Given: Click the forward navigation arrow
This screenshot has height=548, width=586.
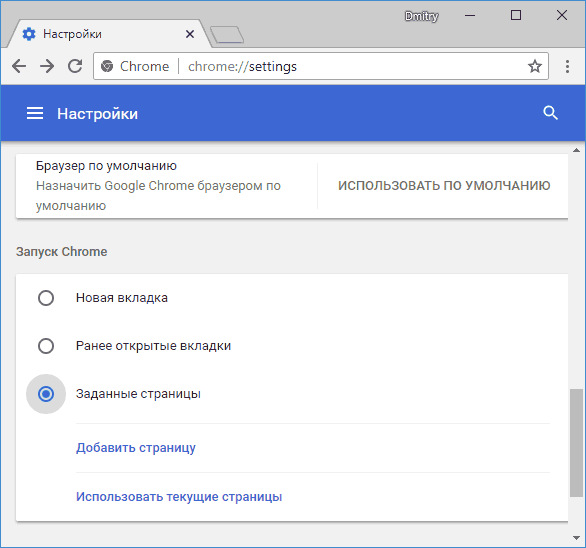Looking at the screenshot, I should tap(47, 67).
